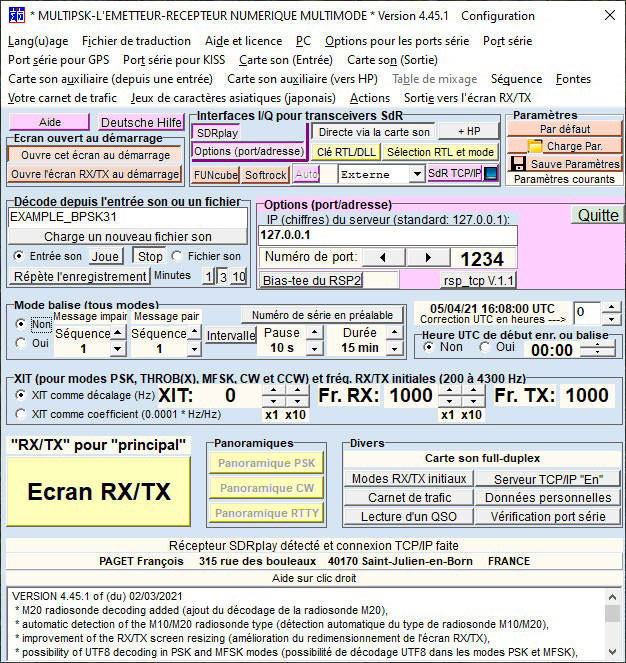The image size is (626, 663).
Task: Decrease port number with left arrow
Action: [383, 257]
